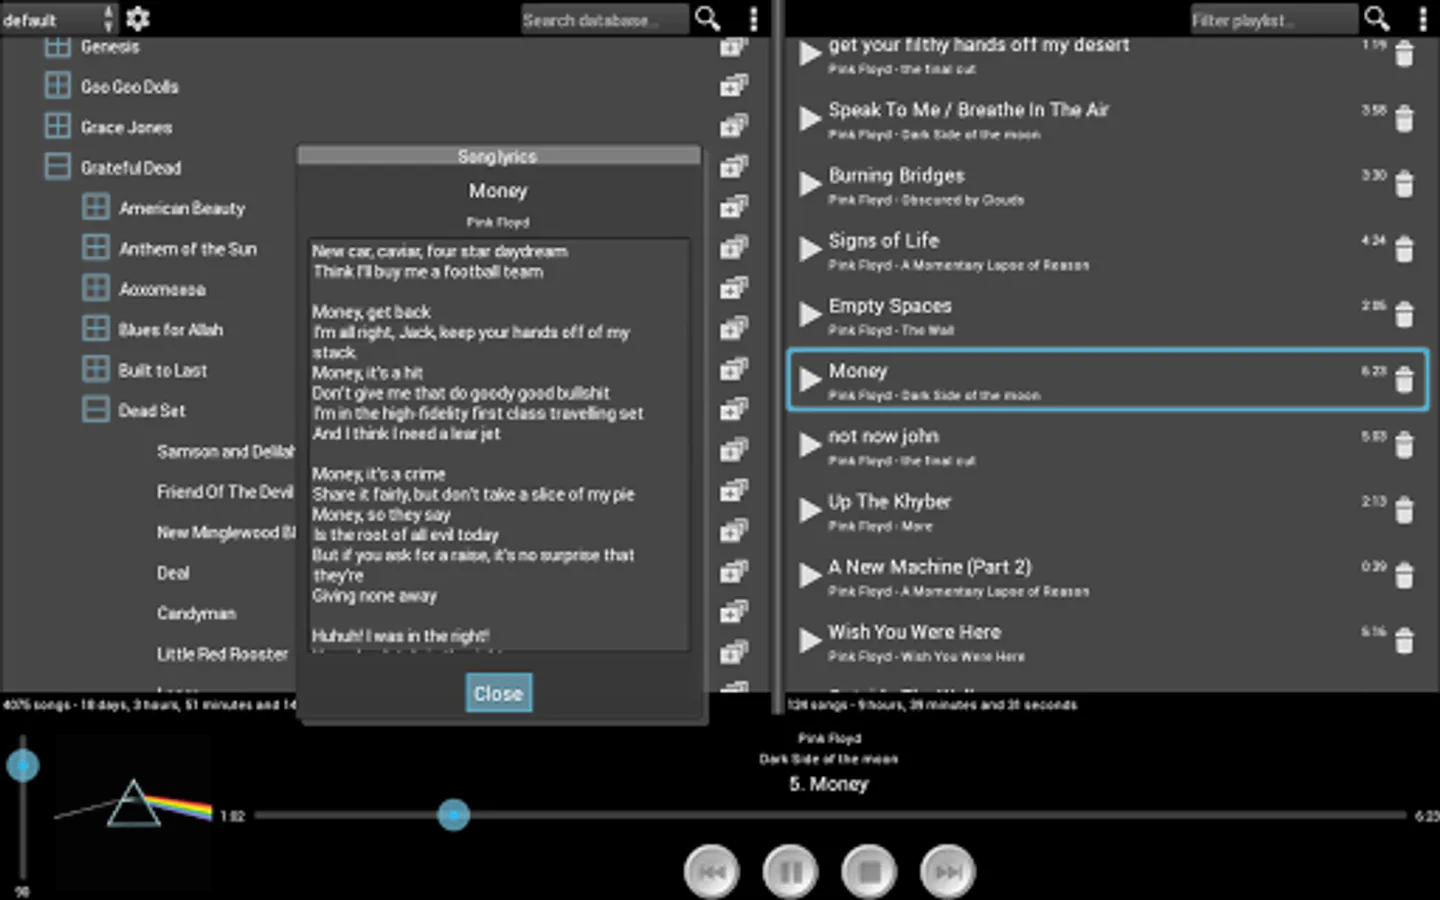
Task: Stop playback
Action: [x=869, y=871]
